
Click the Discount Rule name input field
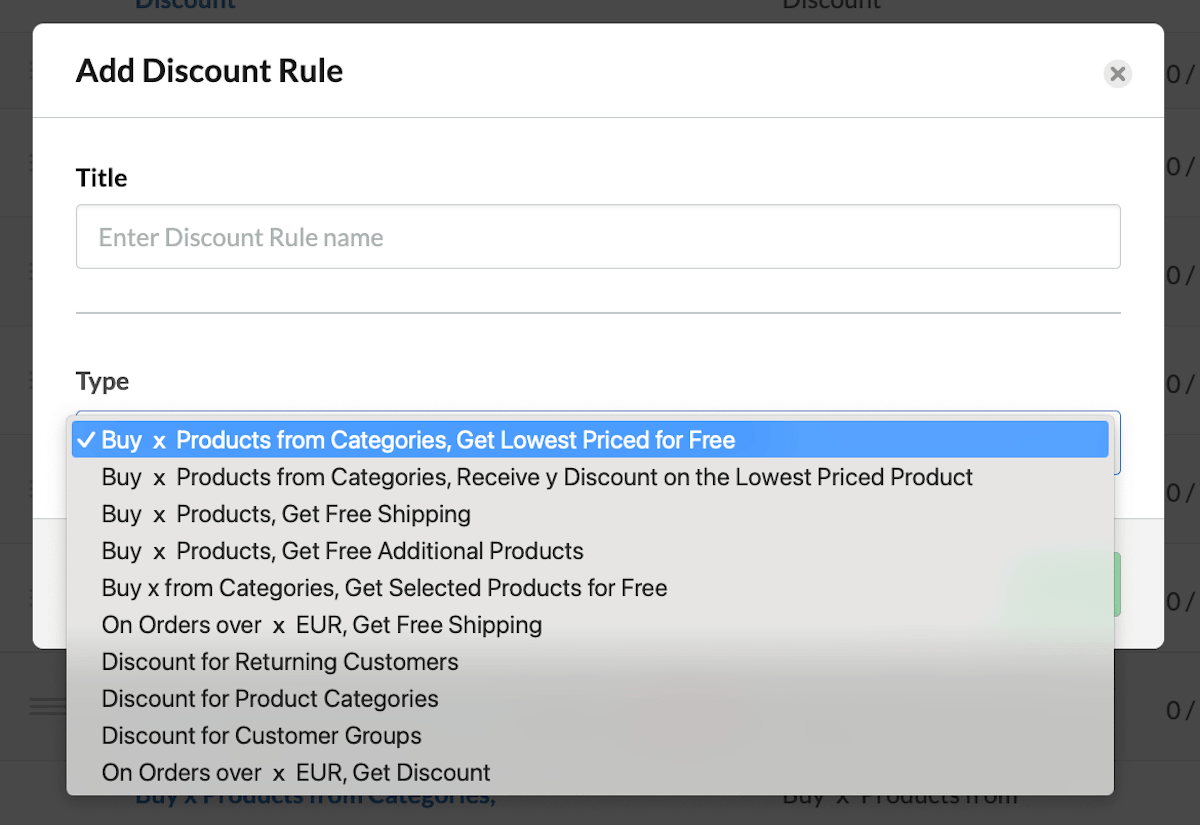coord(598,237)
